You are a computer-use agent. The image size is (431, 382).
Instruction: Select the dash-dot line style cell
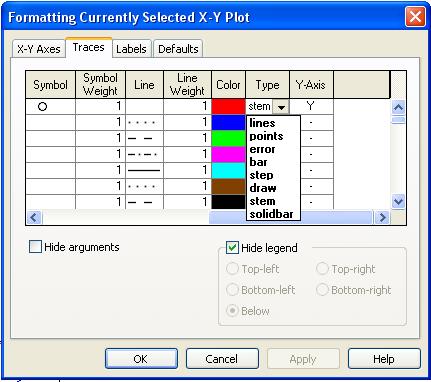pos(144,154)
